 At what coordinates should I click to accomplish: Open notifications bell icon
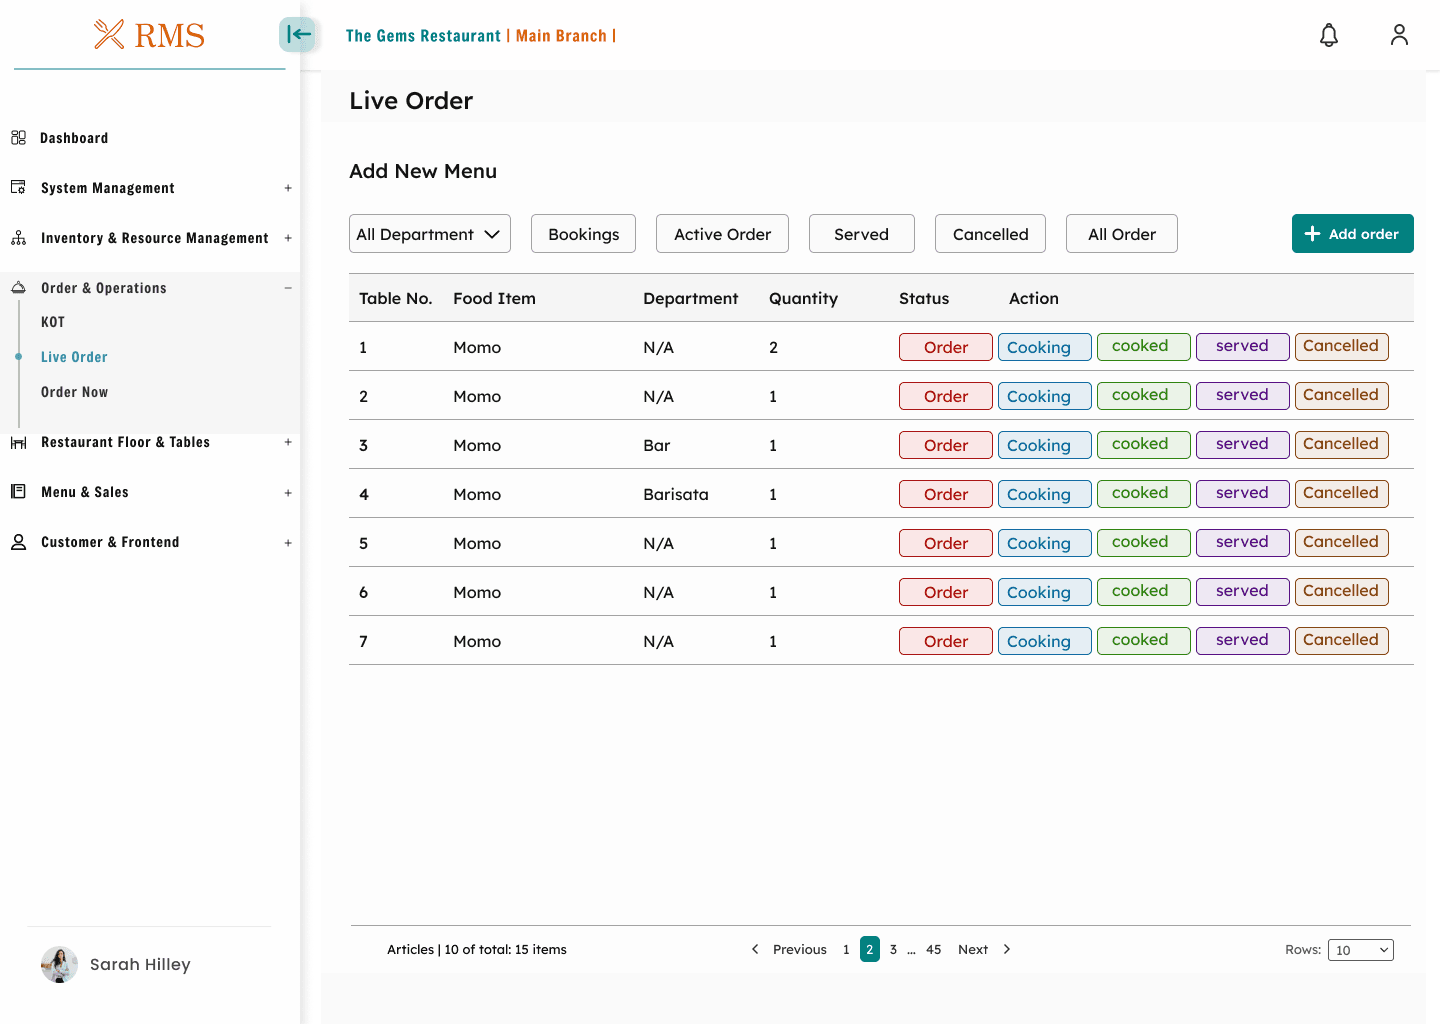[1328, 36]
